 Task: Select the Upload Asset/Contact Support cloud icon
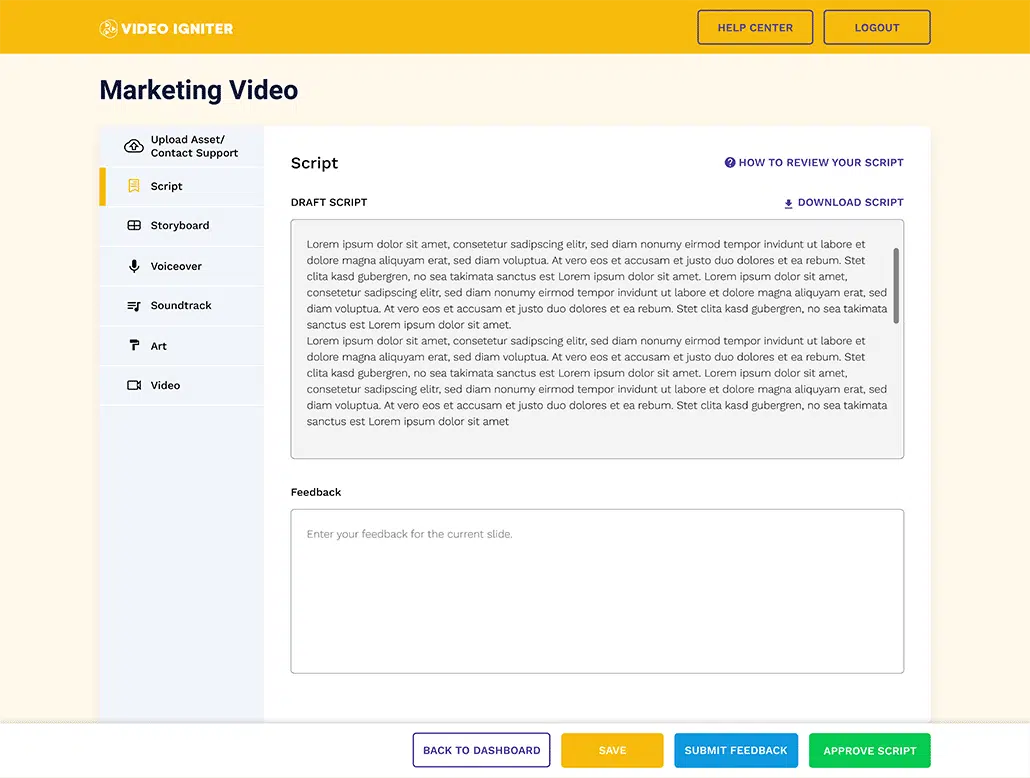click(133, 146)
